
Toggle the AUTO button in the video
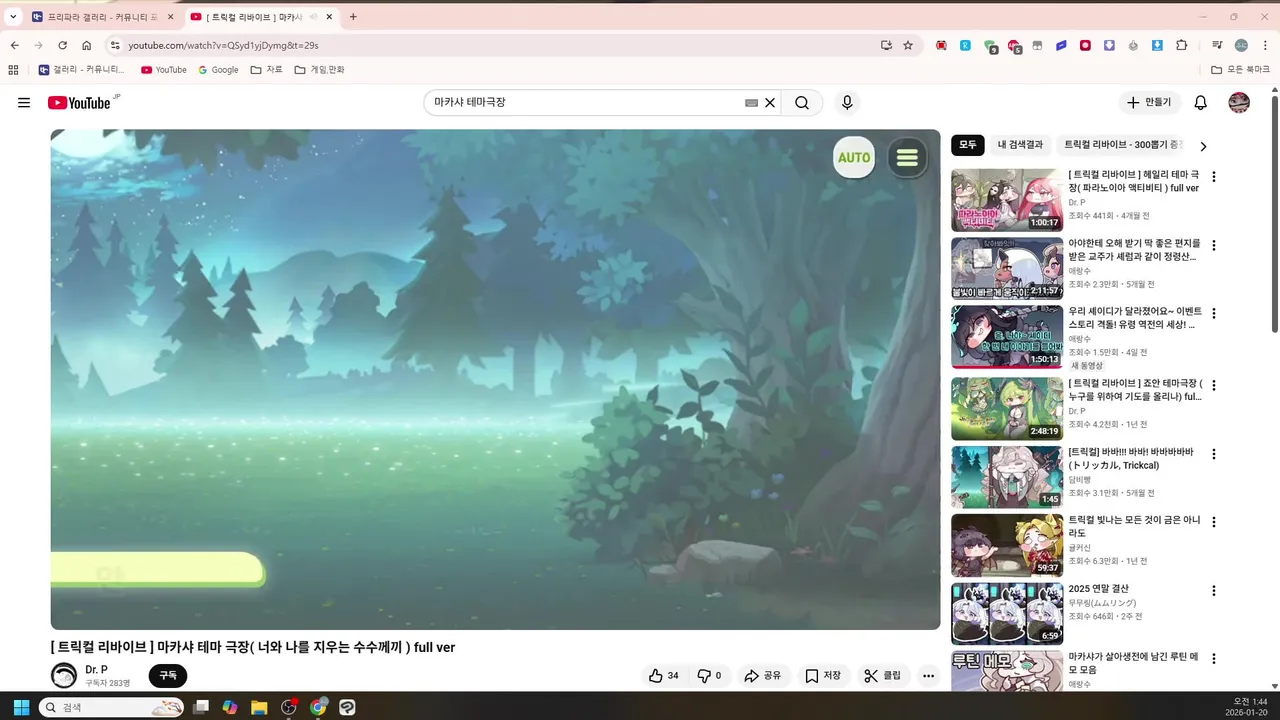click(x=854, y=157)
